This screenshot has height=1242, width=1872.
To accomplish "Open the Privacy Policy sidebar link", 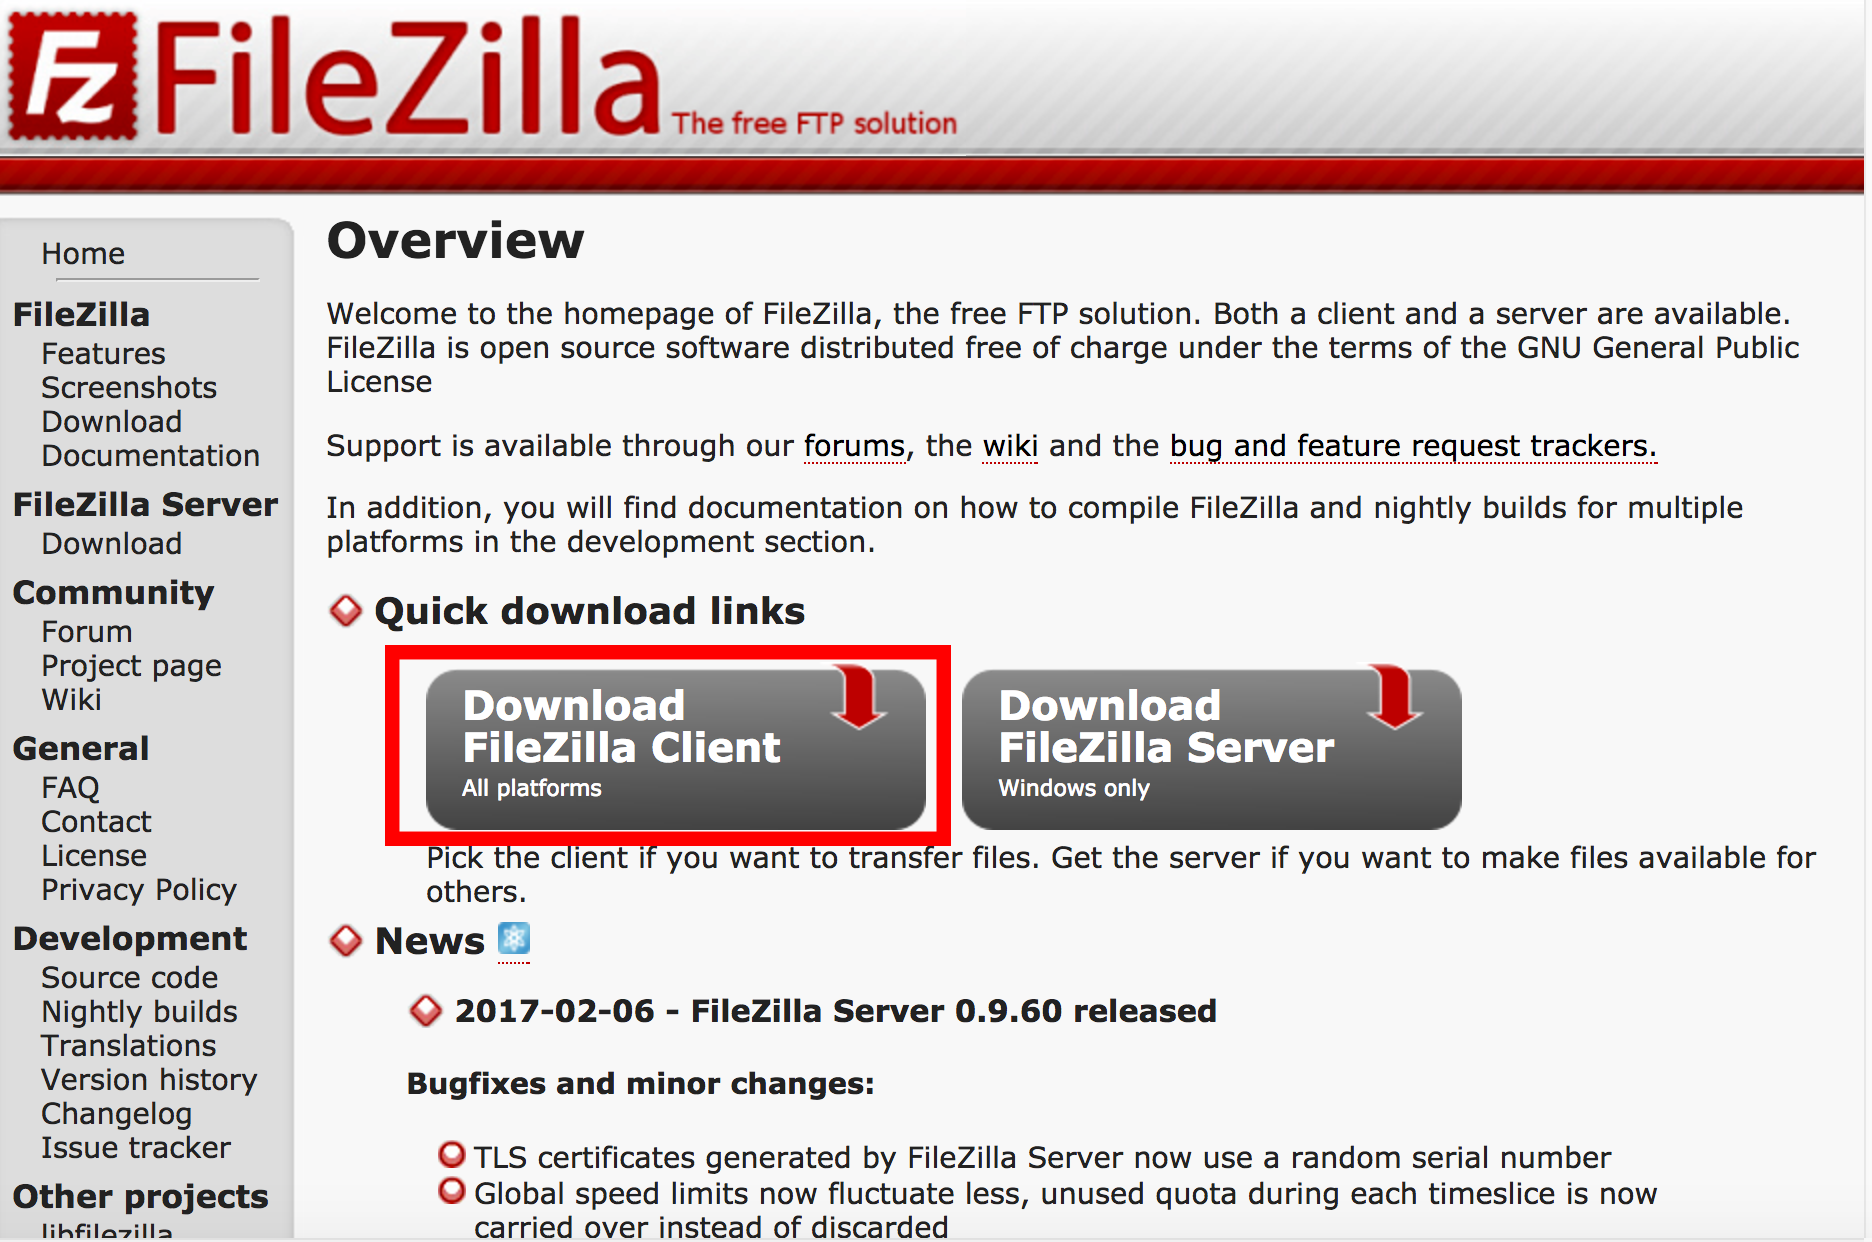I will coord(139,890).
